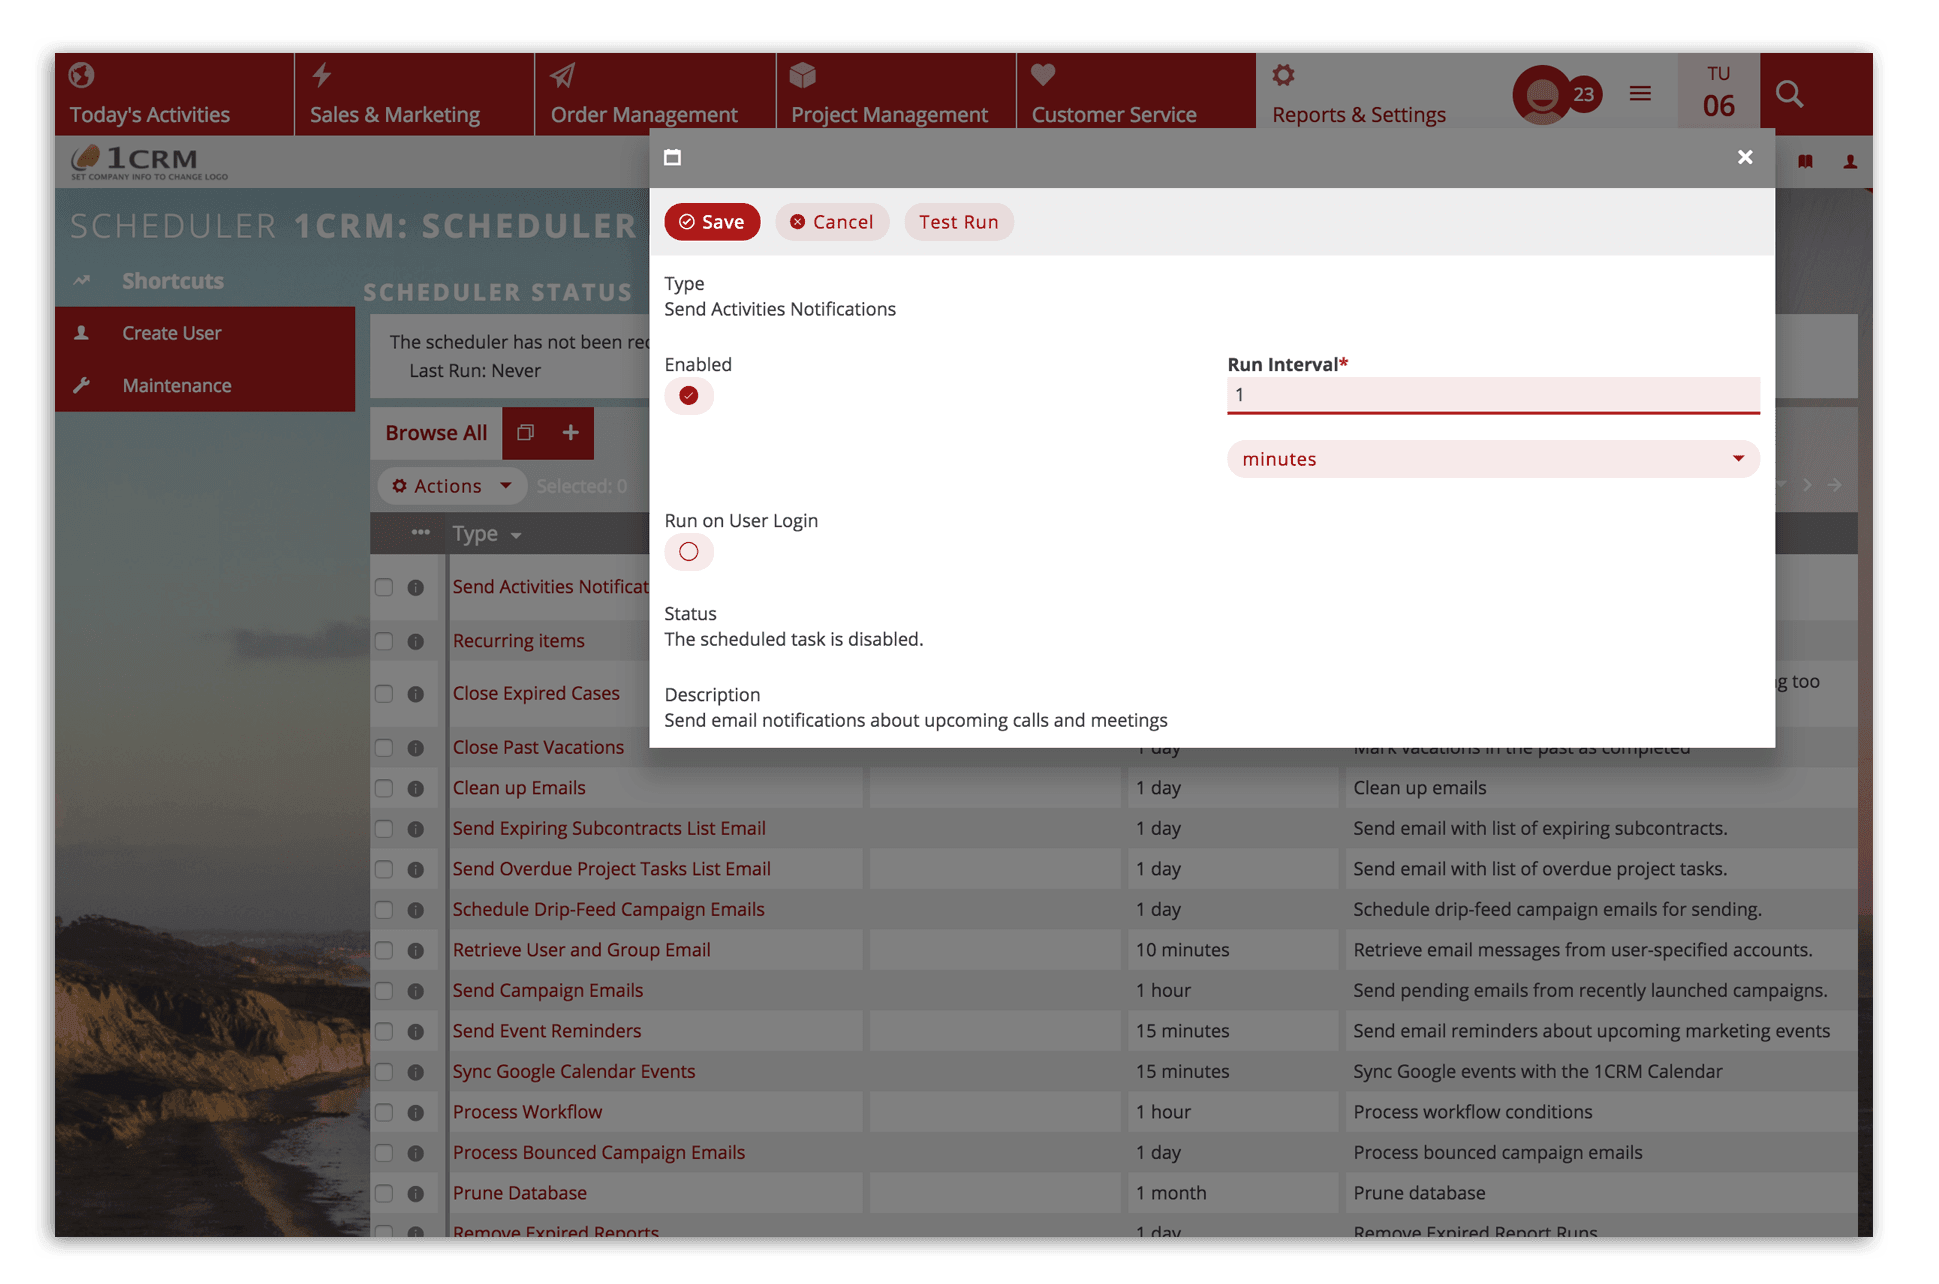Switch to the Browse All tab
Viewport: 1939px width, 1284px height.
(436, 433)
